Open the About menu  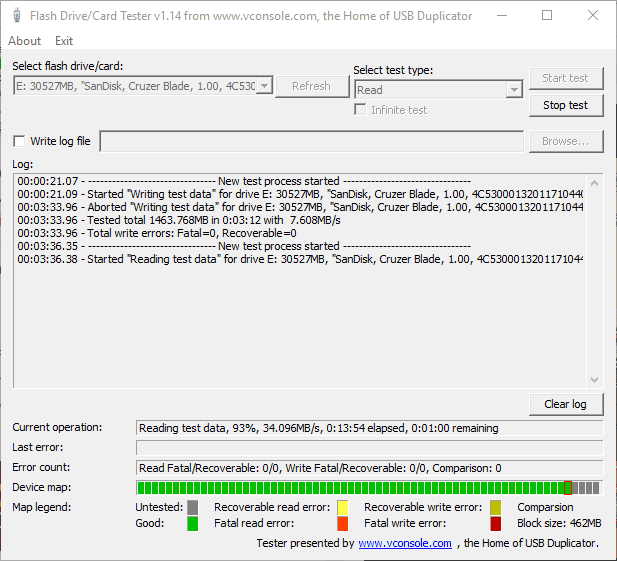click(x=24, y=41)
